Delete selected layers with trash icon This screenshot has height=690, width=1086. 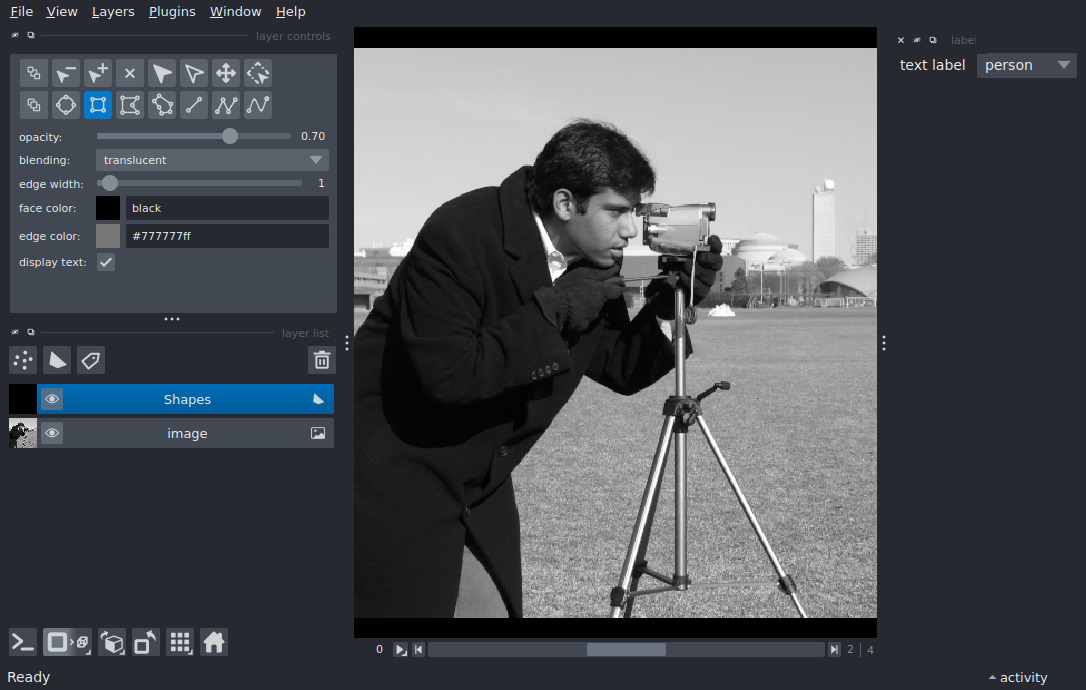pyautogui.click(x=321, y=360)
